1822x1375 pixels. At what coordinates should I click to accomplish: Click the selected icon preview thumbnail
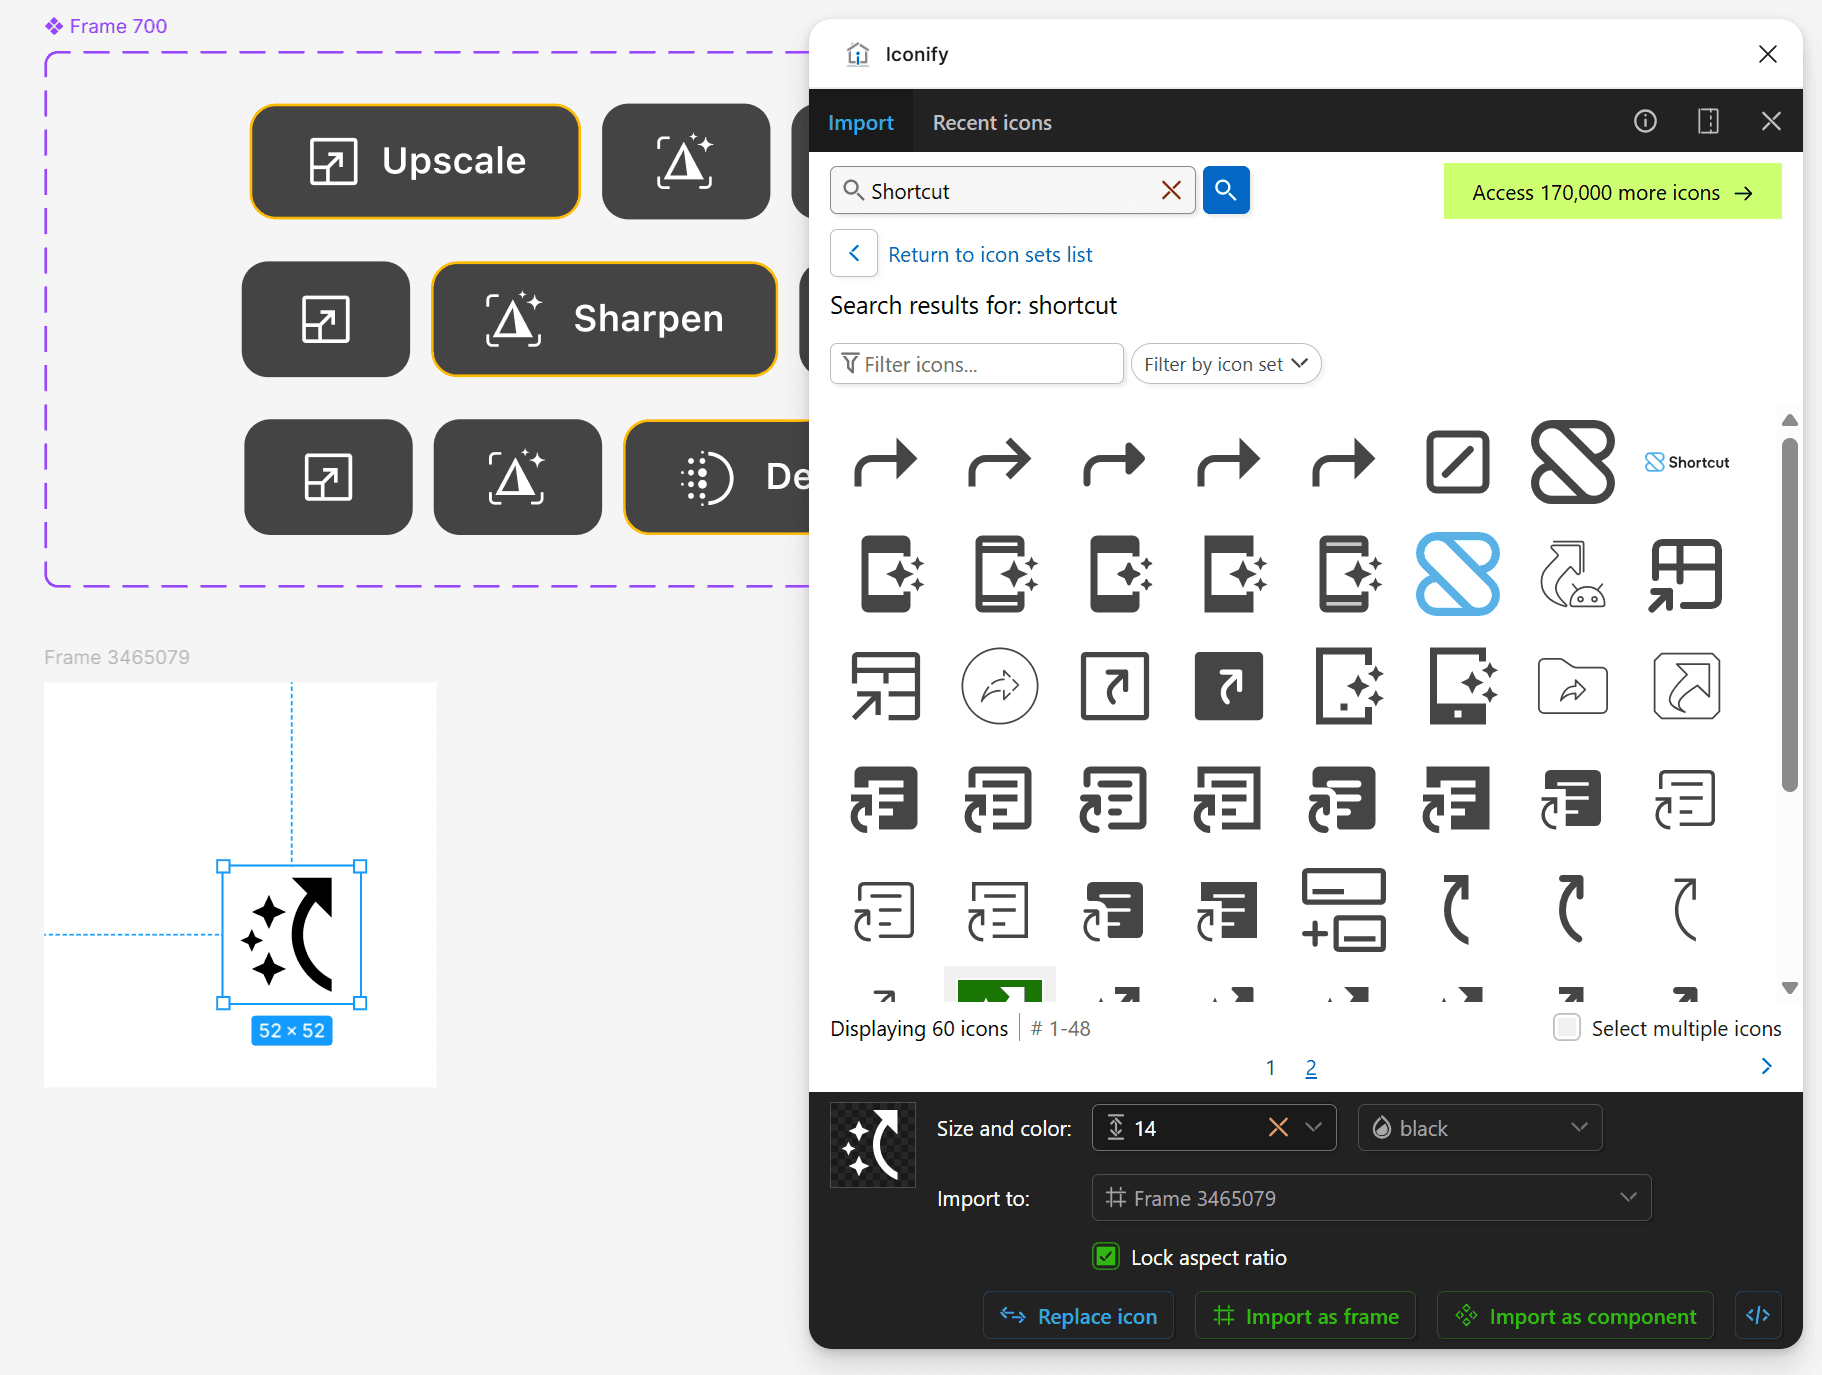pos(872,1145)
